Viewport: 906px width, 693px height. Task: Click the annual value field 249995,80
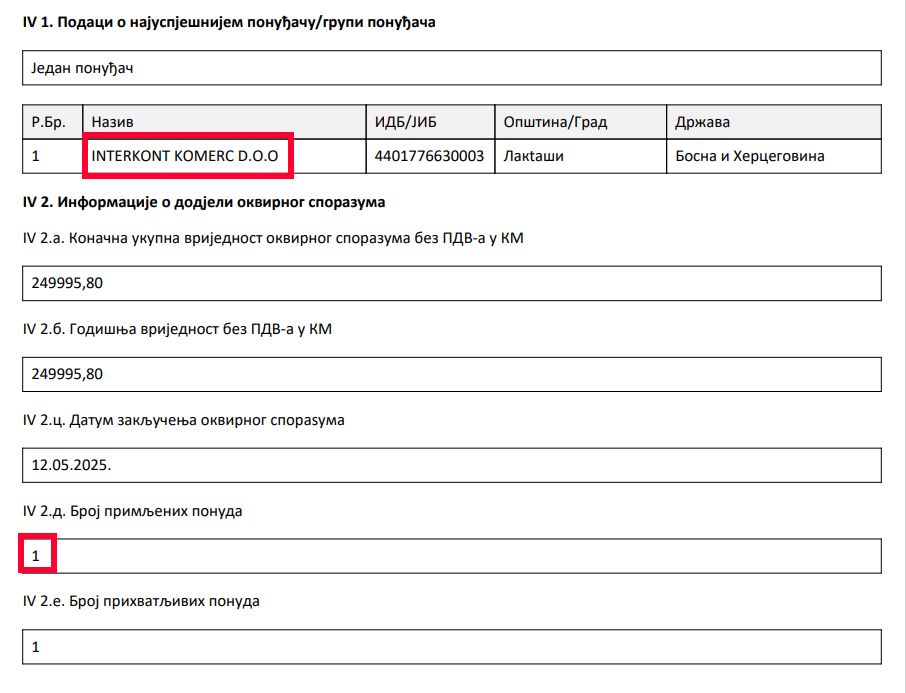coord(452,374)
